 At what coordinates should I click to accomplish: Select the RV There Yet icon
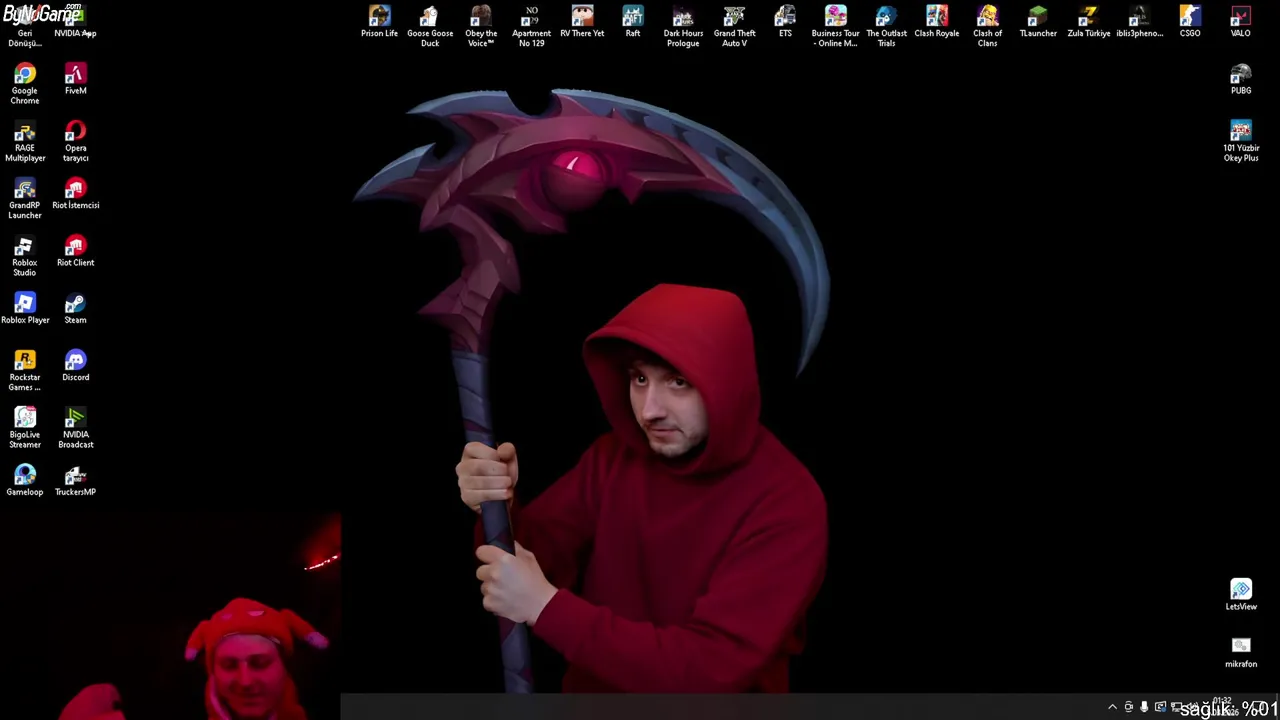[582, 22]
